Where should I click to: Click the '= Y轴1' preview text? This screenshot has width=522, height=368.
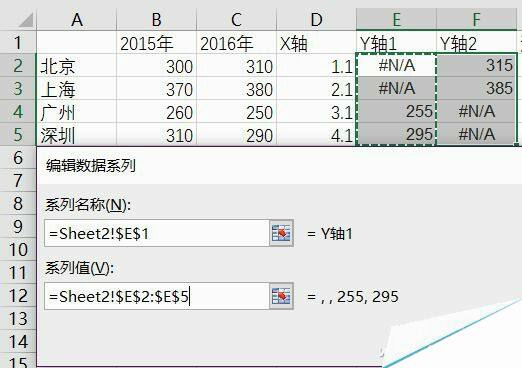330,234
